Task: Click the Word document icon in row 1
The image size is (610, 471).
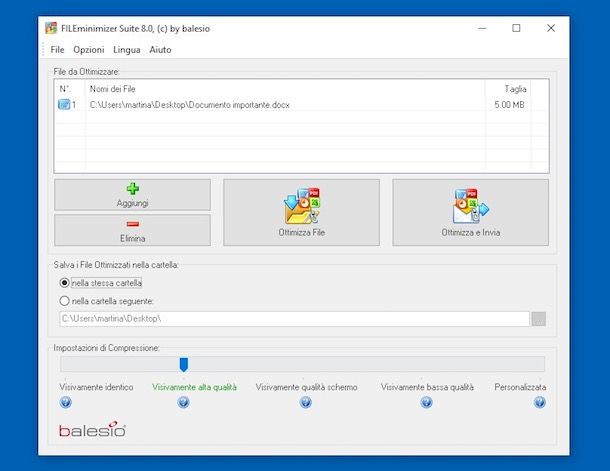Action: 64,105
